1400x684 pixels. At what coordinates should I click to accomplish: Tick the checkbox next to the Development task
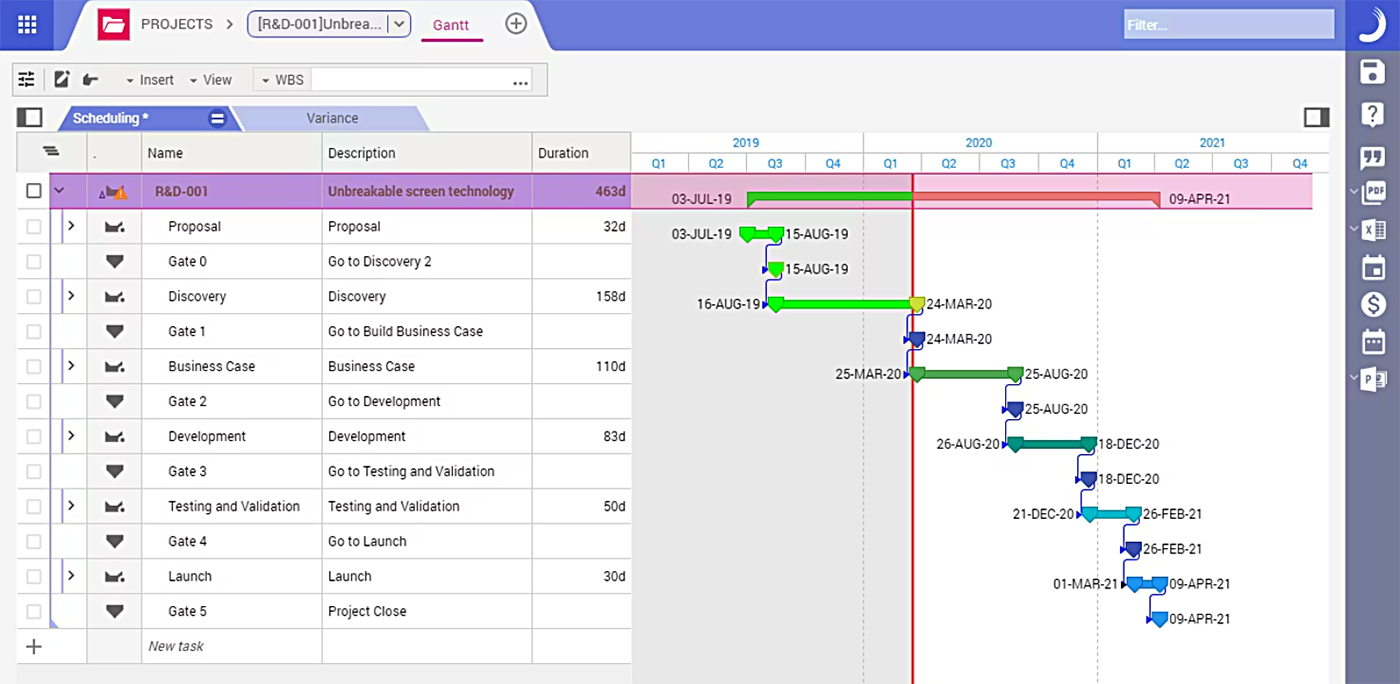pos(33,436)
